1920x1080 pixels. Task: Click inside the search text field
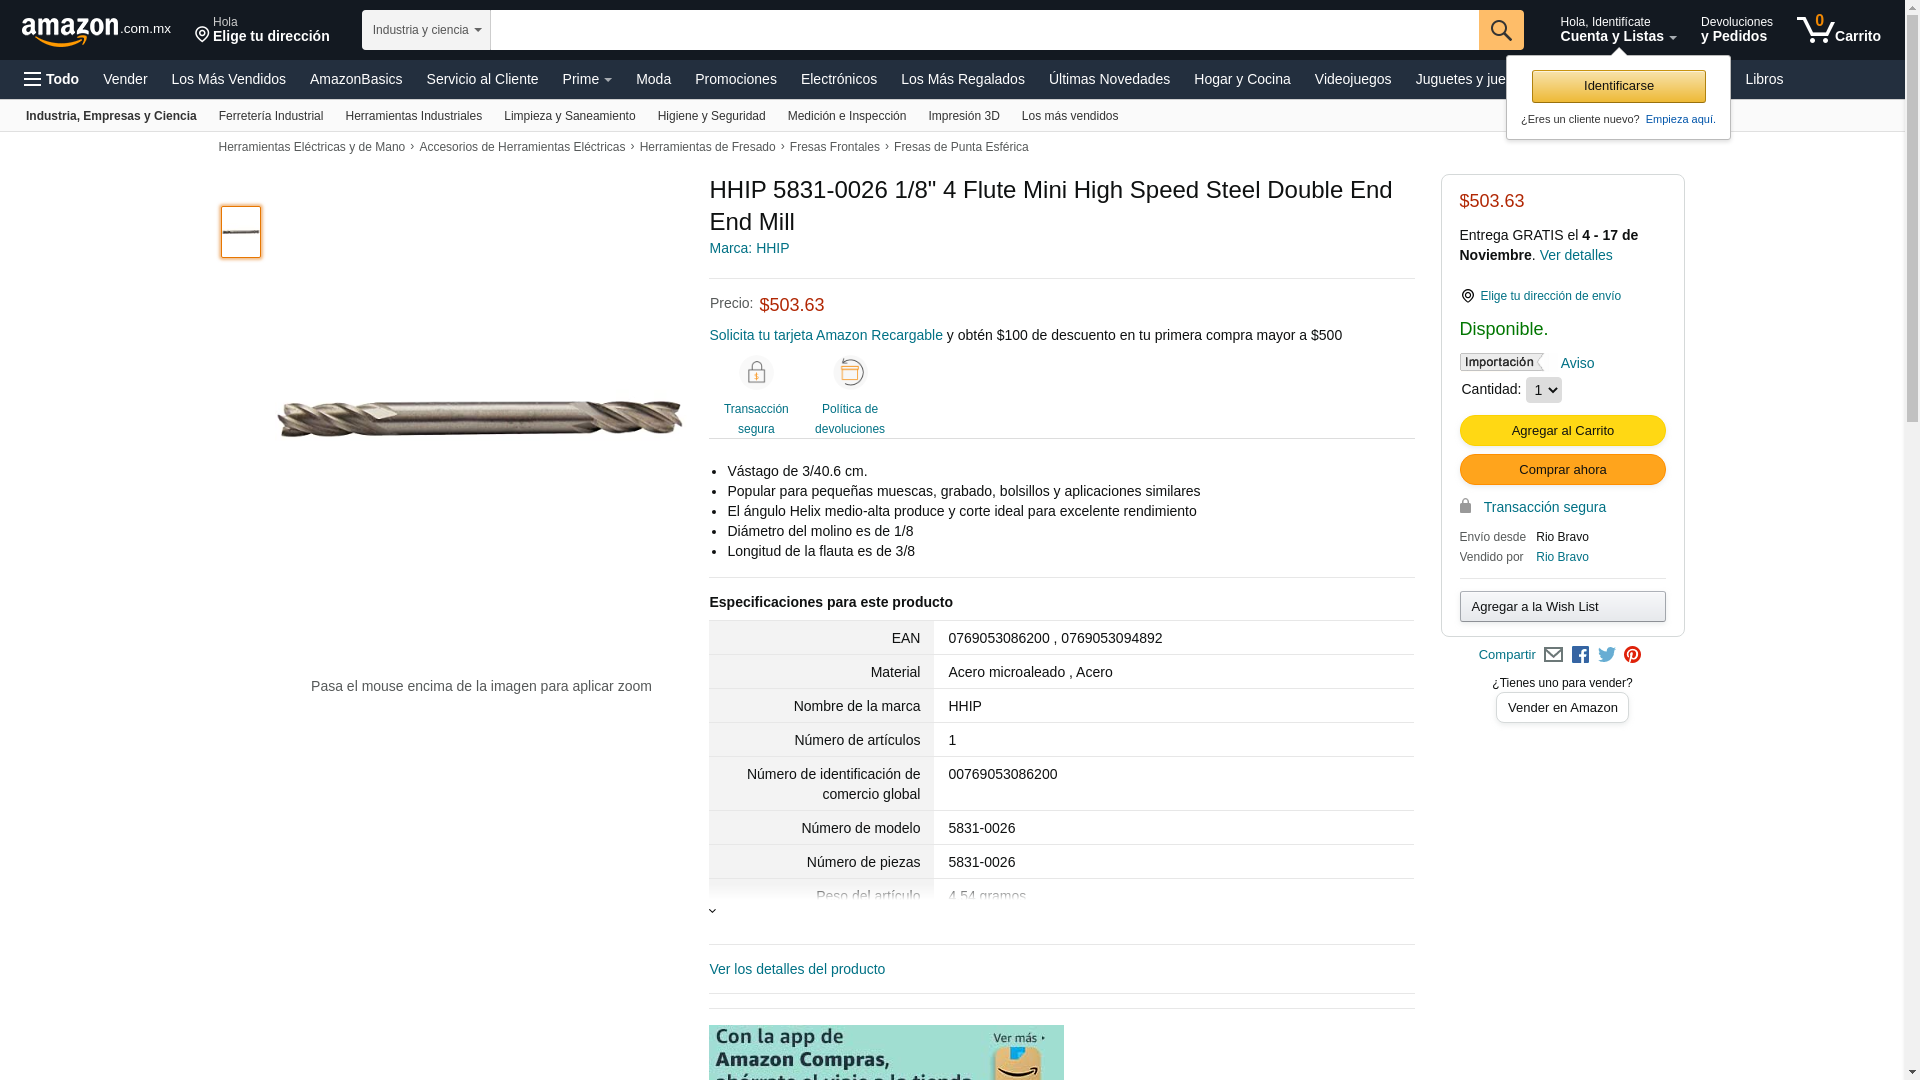[984, 30]
